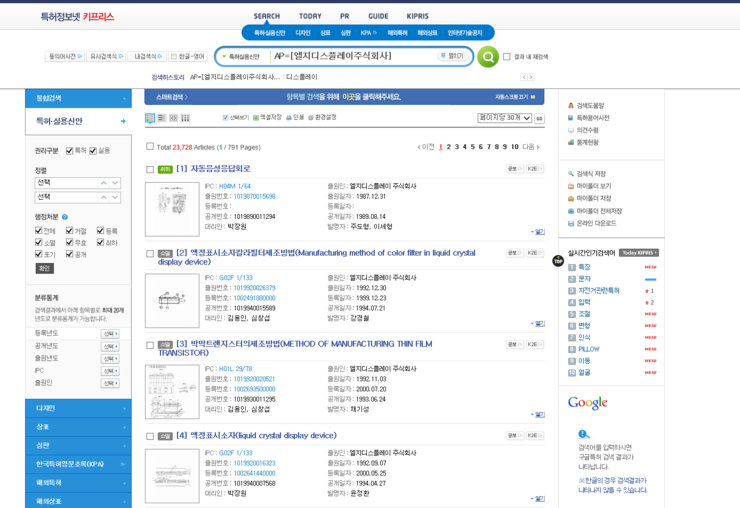
Task: Click the black TOP scroll-to-top icon
Action: click(558, 261)
